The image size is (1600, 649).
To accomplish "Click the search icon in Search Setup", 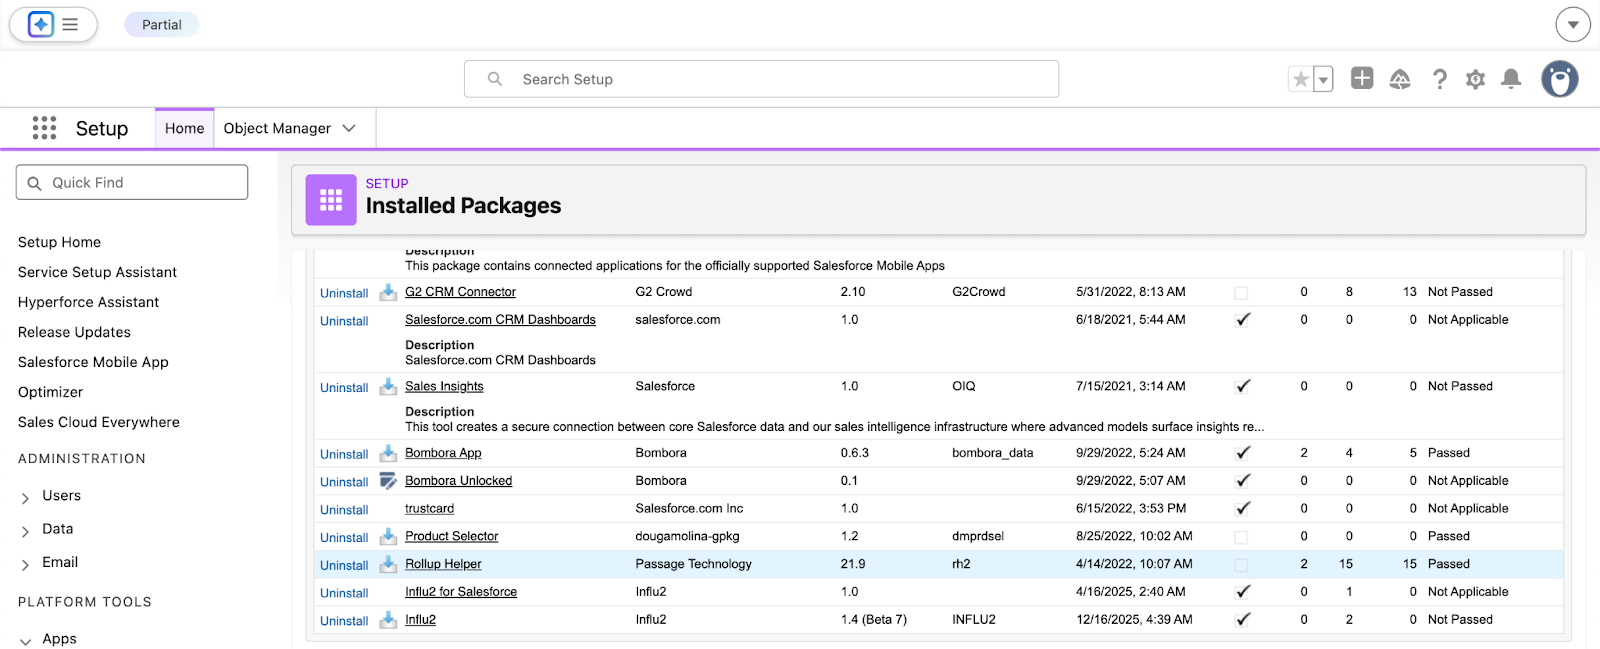I will [x=494, y=79].
